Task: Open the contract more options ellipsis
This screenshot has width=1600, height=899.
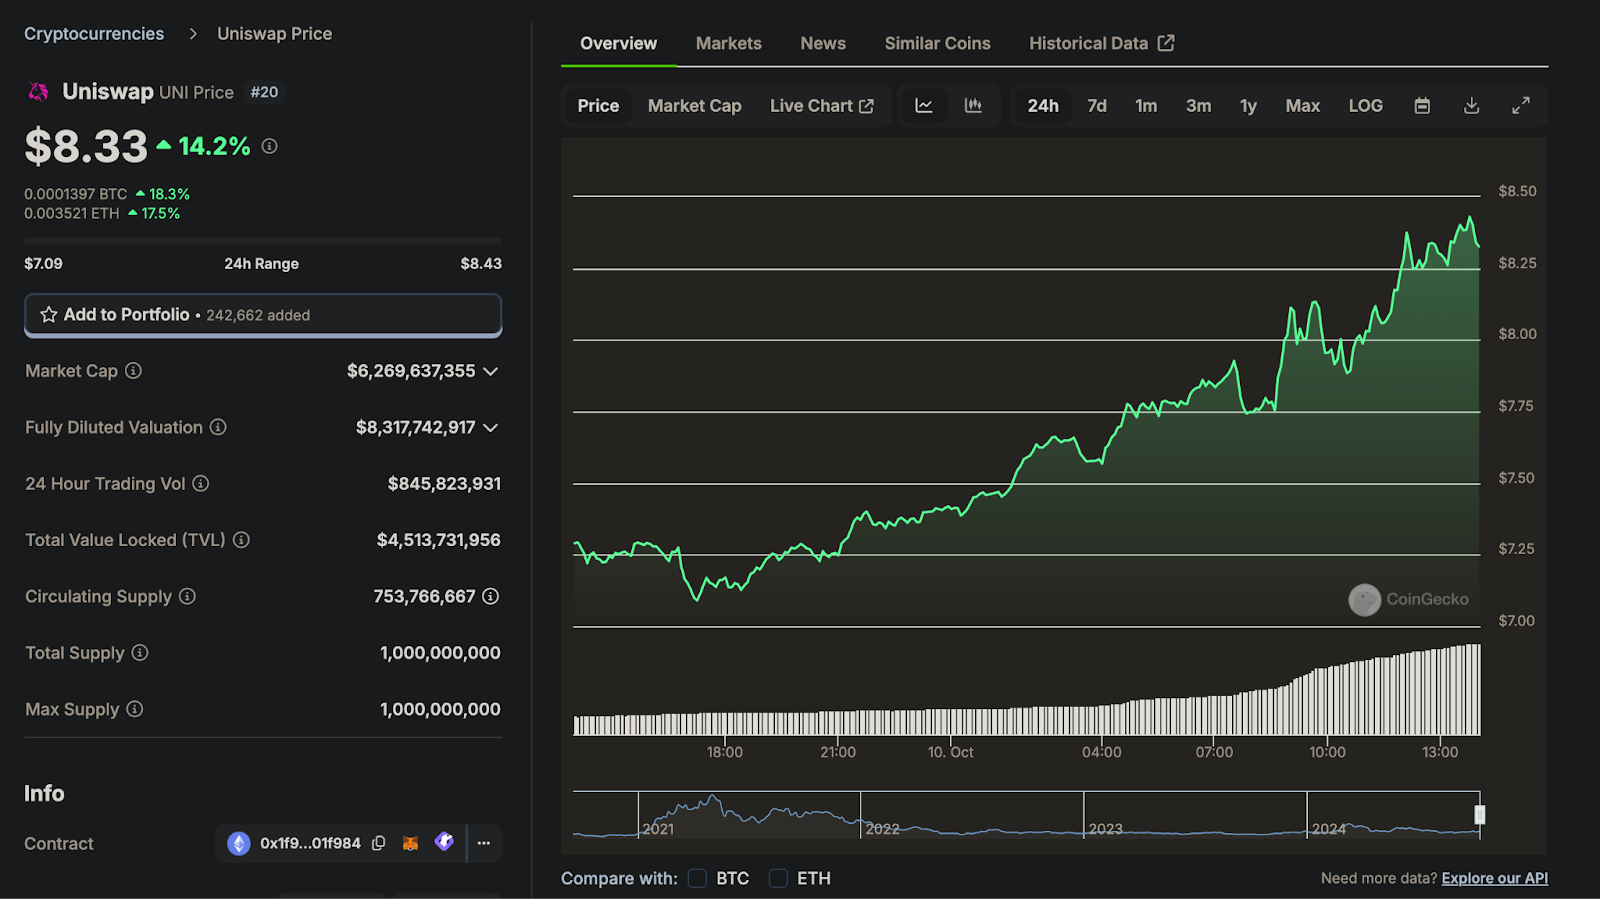Action: pos(484,843)
